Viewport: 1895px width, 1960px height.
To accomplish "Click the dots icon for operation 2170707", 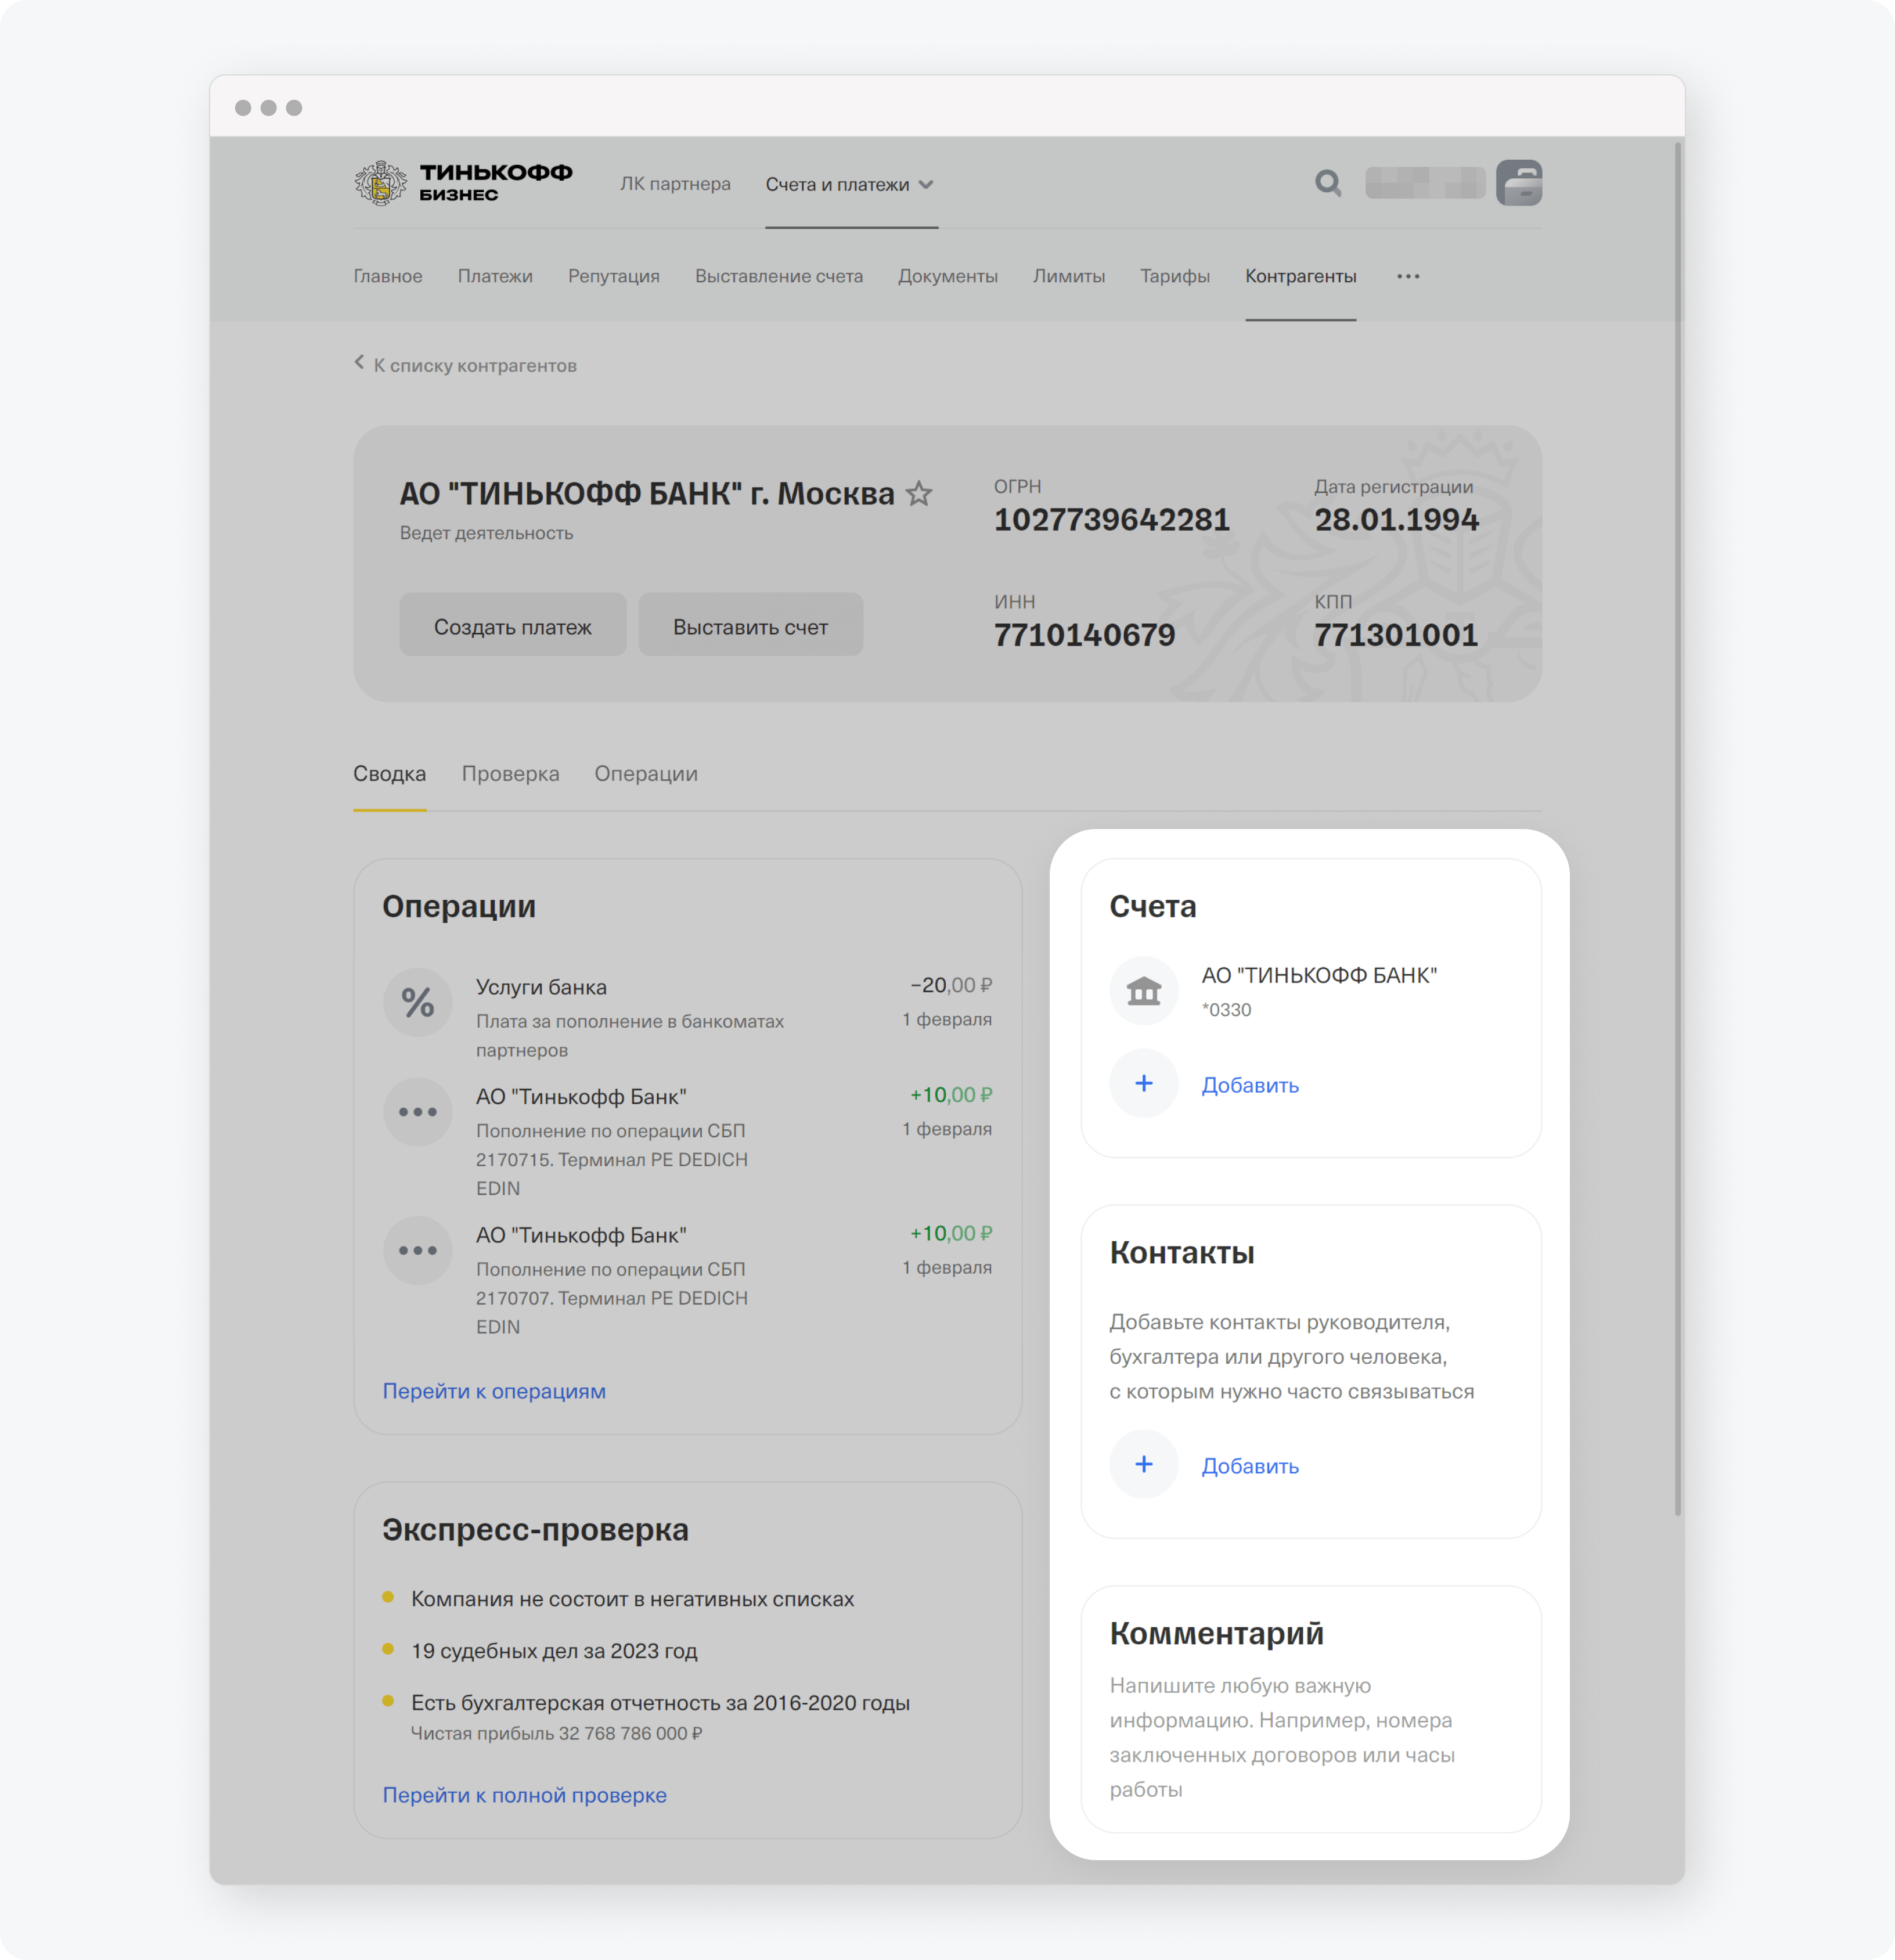I will pos(418,1250).
